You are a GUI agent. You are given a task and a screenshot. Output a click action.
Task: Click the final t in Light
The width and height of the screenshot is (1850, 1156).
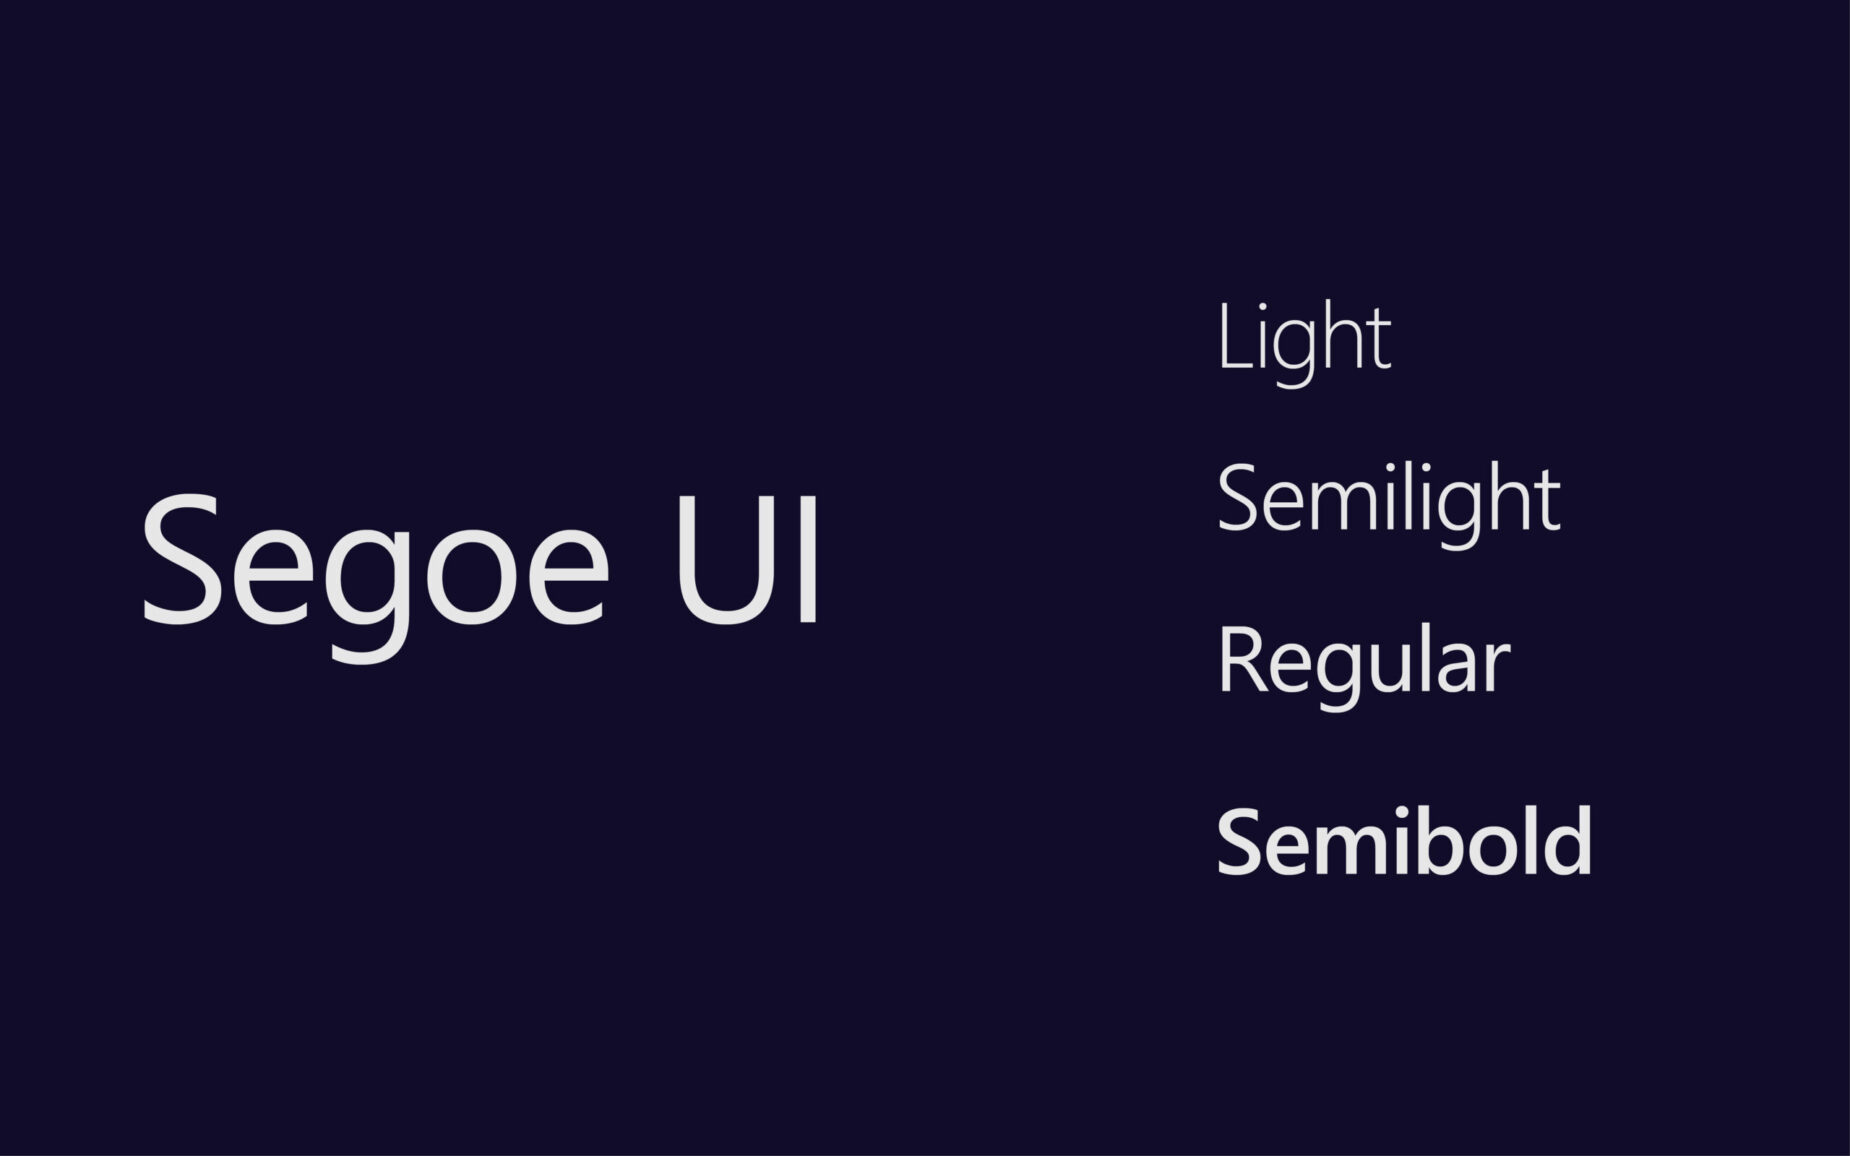(x=1379, y=342)
